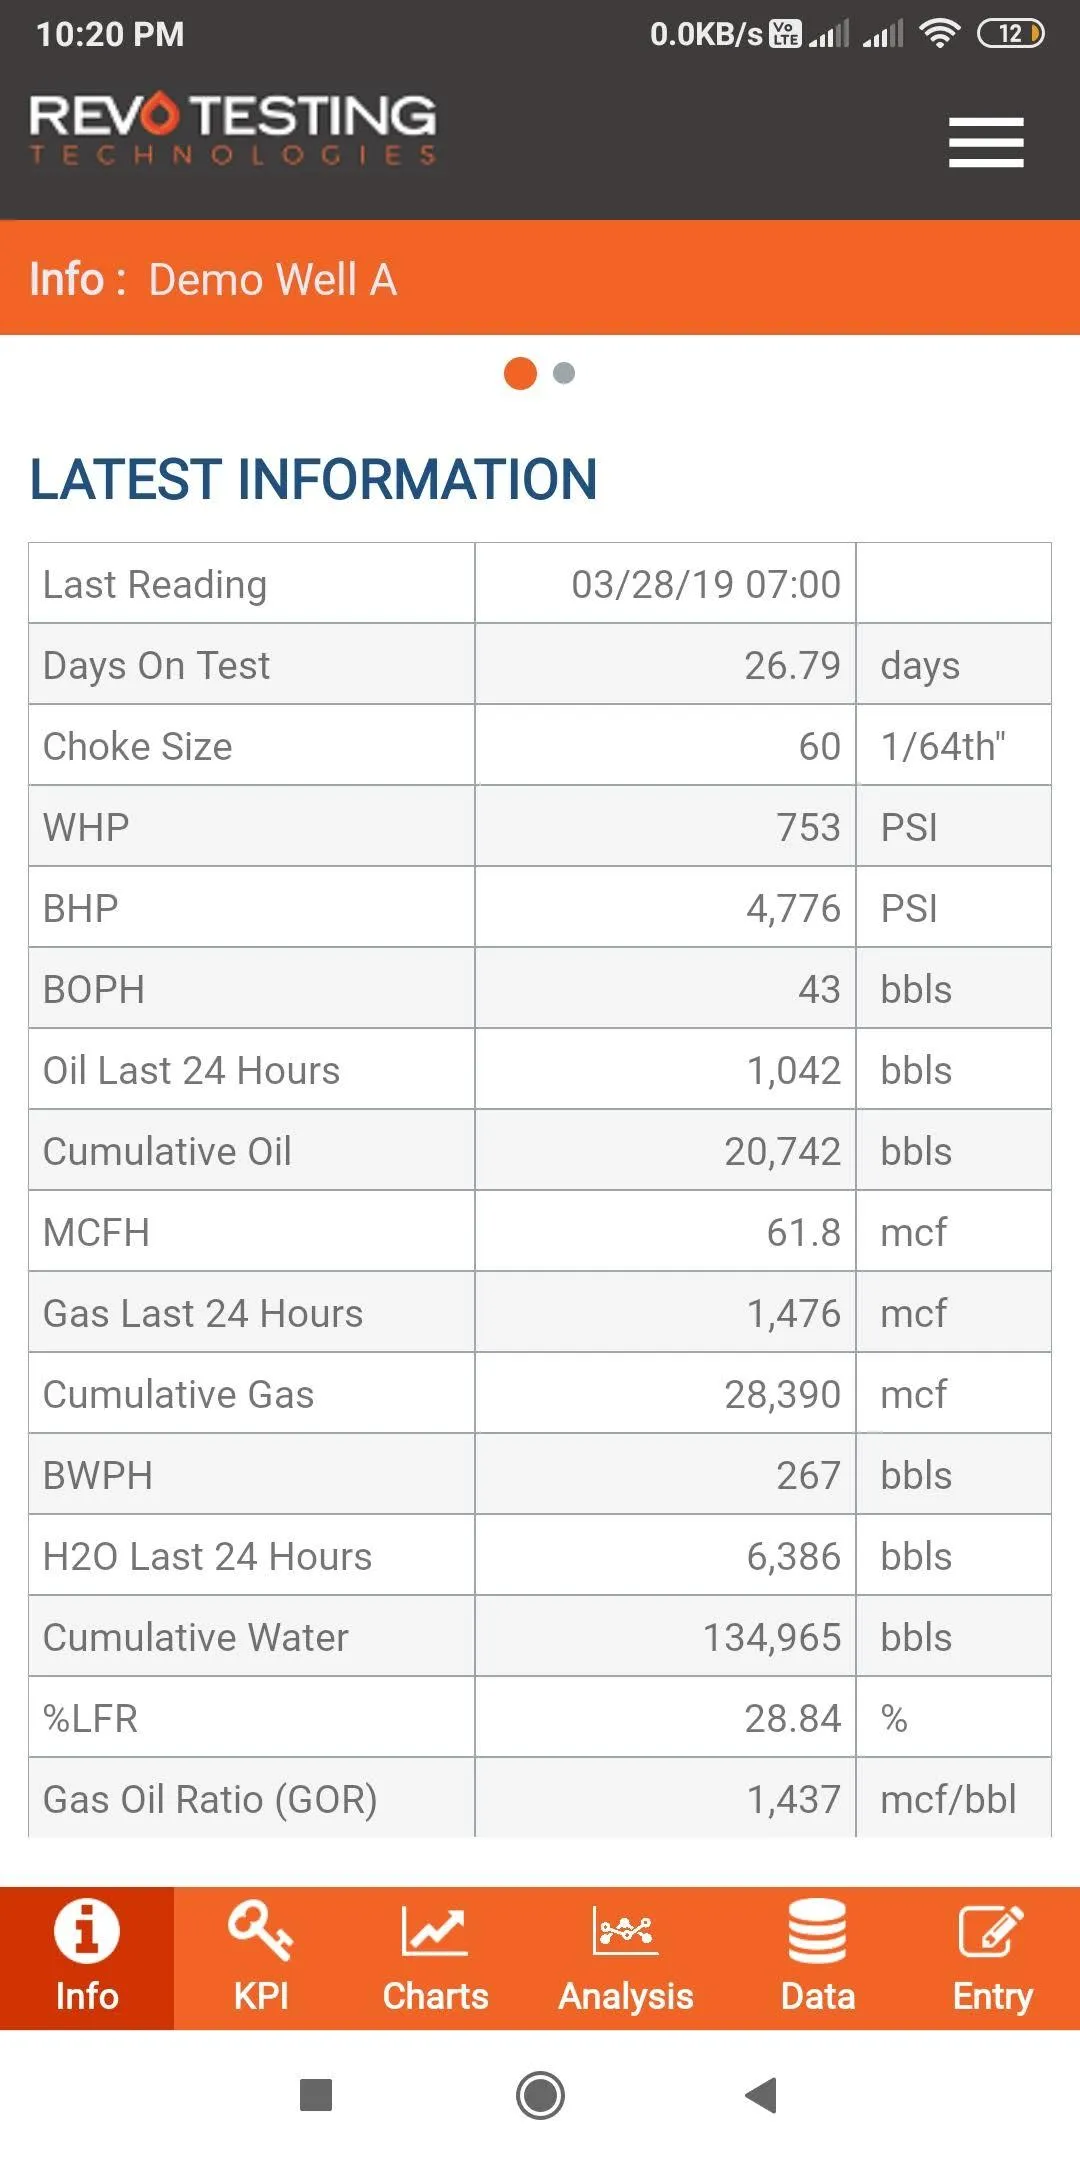Tap the Android back triangle button
The image size is (1080, 2160).
click(x=761, y=2095)
